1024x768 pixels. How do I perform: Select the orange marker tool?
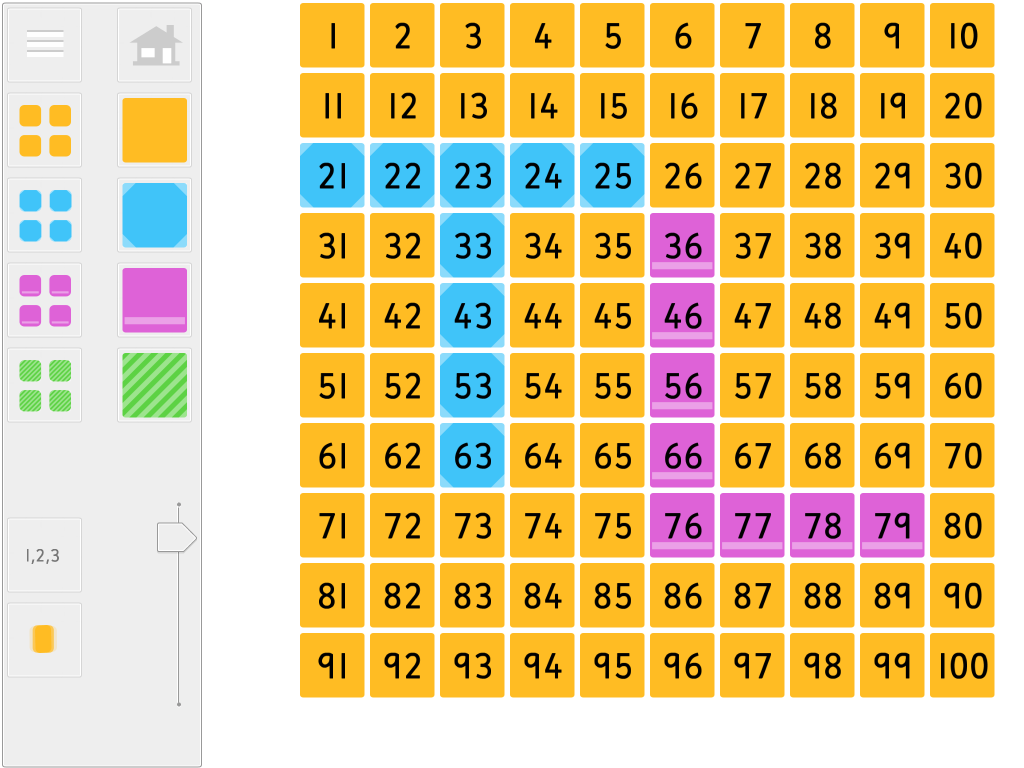44,639
